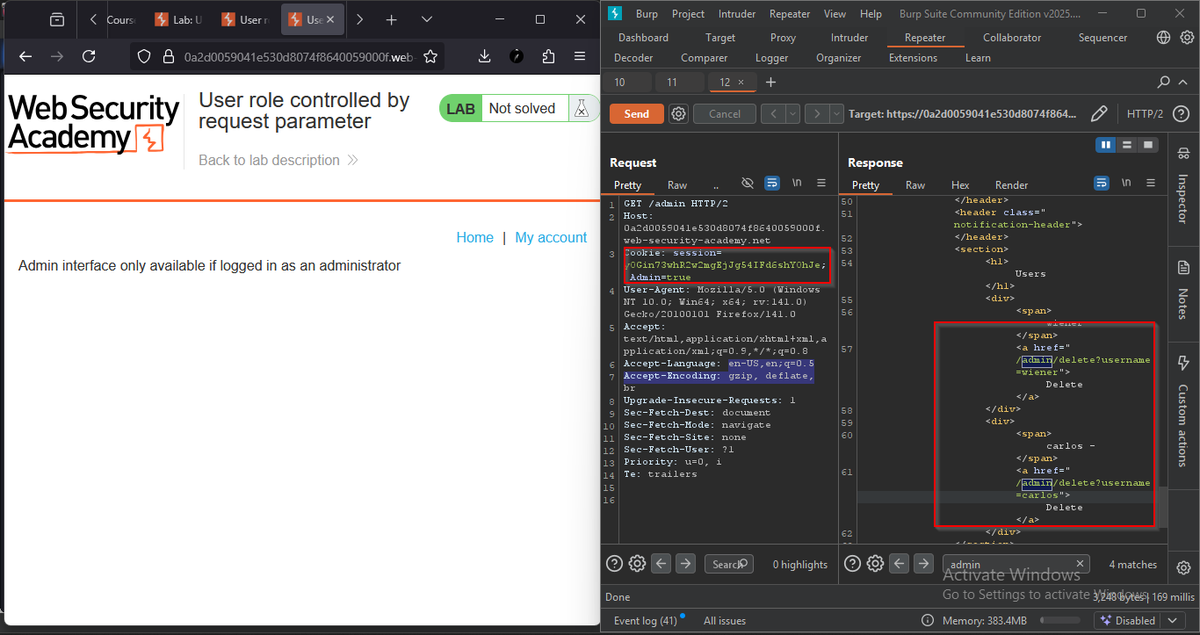
Task: Open the Response panel hamburger menu
Action: [1151, 184]
